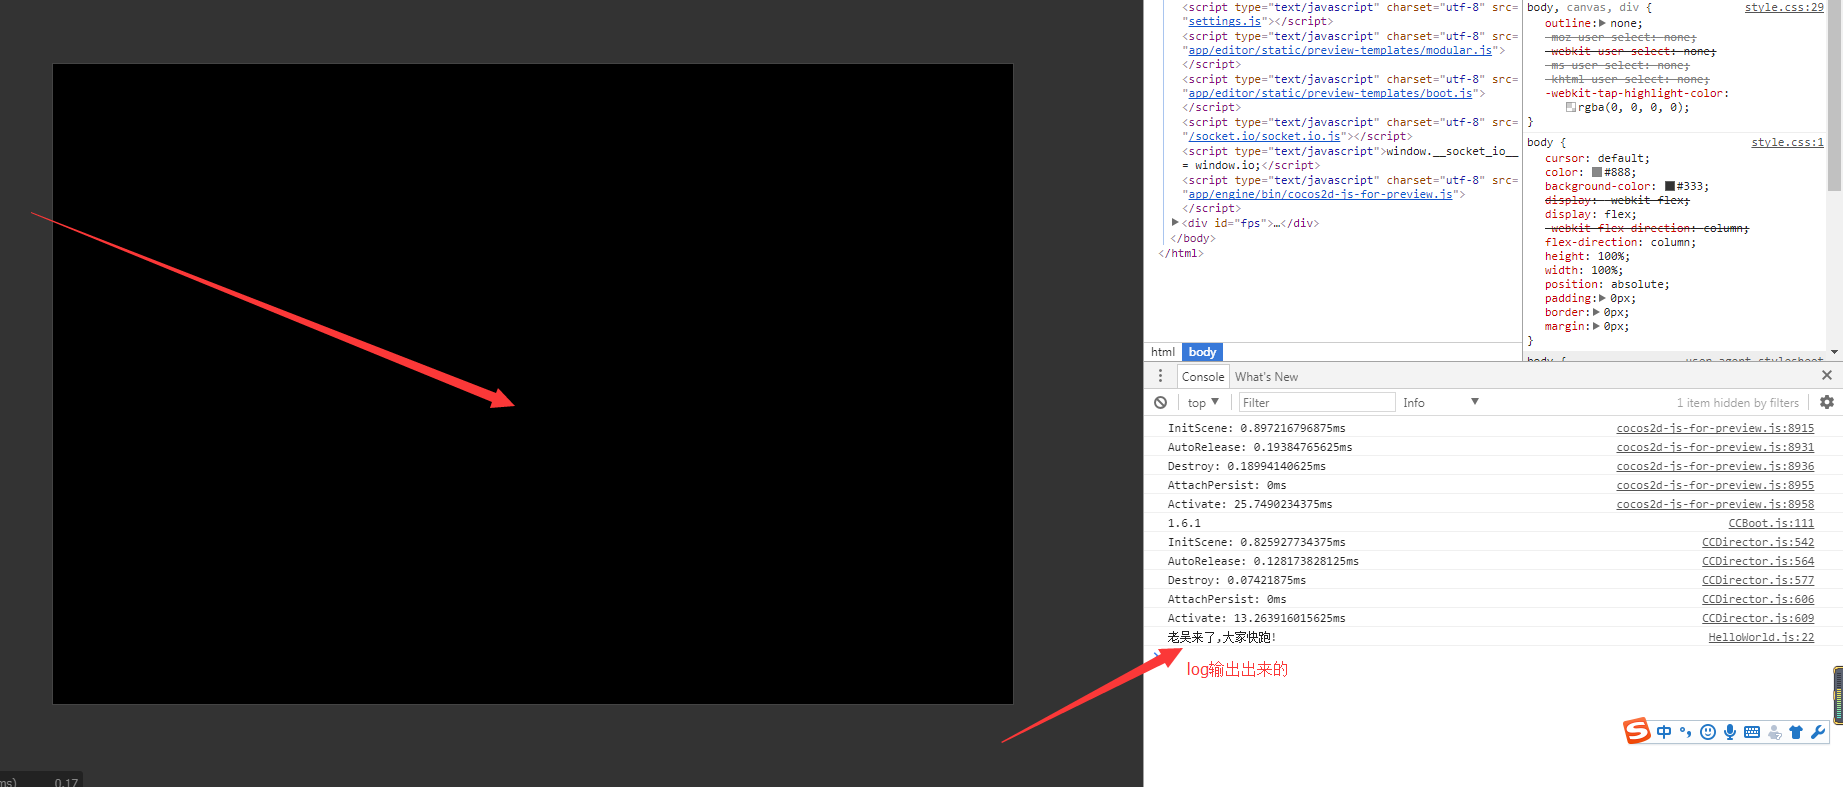Expand the outline property shorthand
1843x787 pixels.
[x=1602, y=23]
